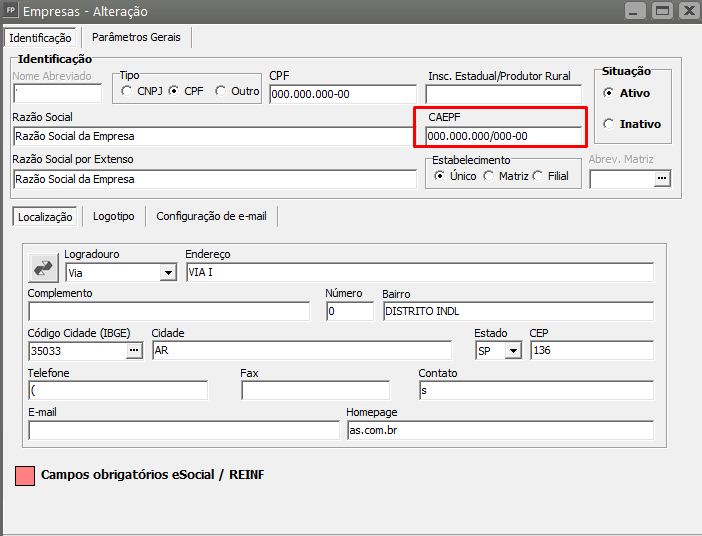The width and height of the screenshot is (702, 536).
Task: Click the CEP input field
Action: click(590, 350)
